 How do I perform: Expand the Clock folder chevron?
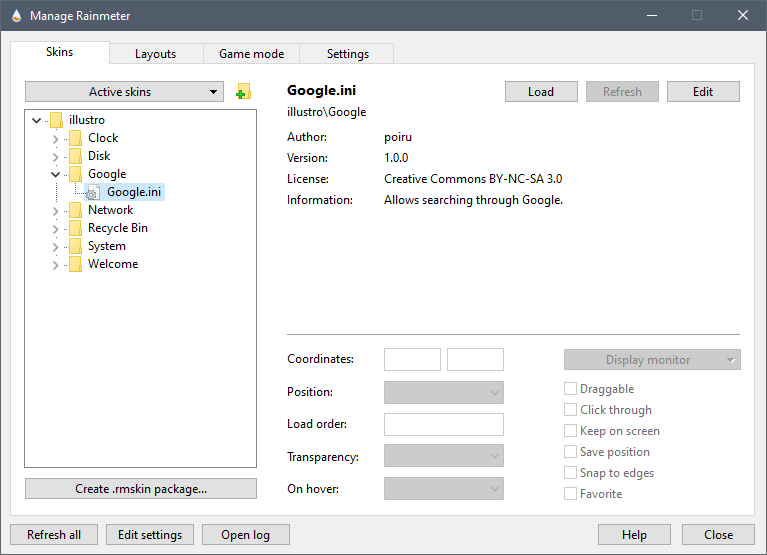tap(55, 139)
